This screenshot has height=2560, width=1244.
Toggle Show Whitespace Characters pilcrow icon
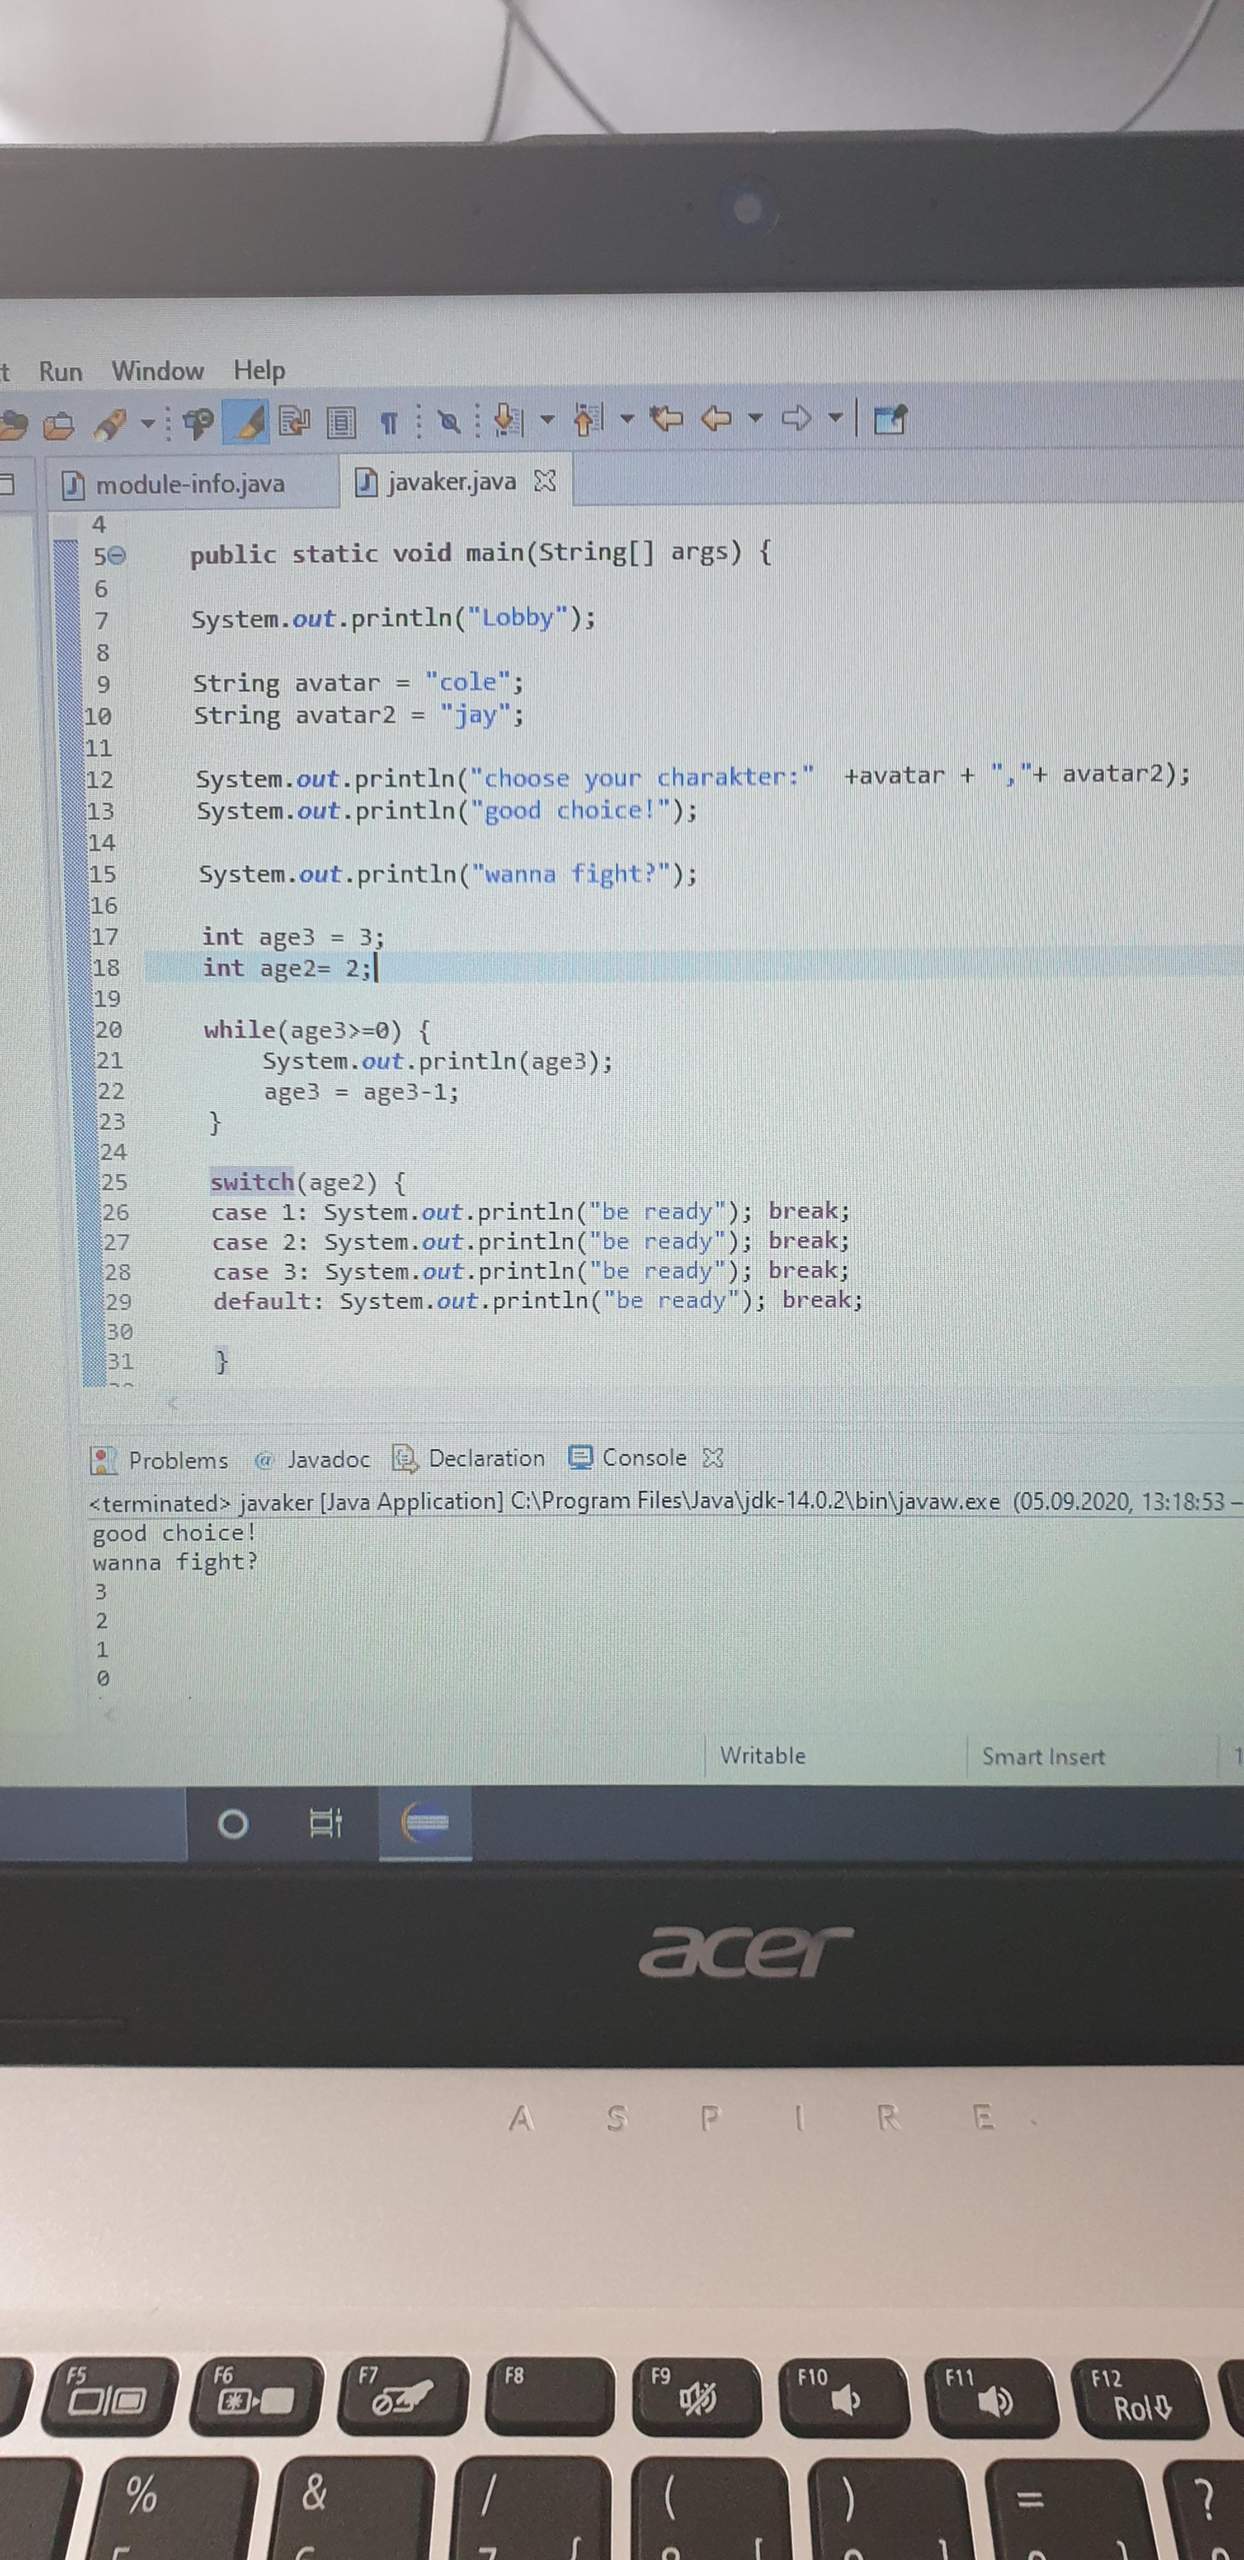[389, 423]
